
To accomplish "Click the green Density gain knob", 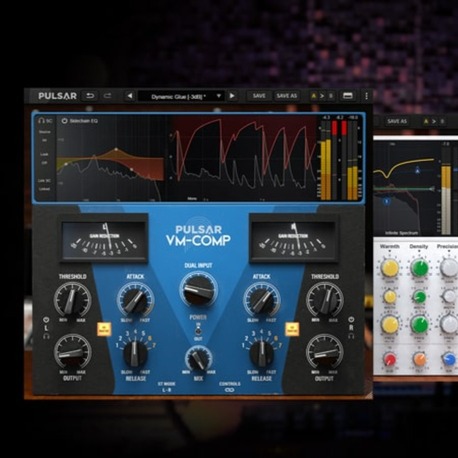I will click(419, 268).
